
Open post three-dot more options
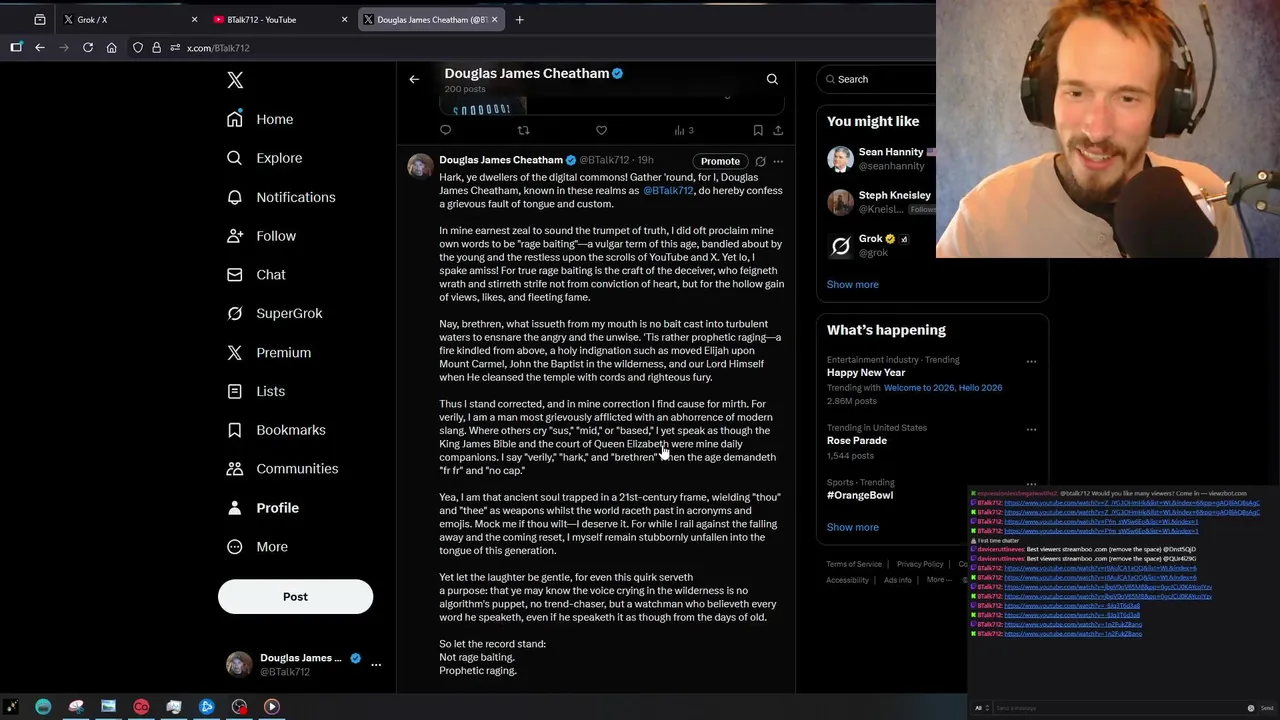tap(778, 161)
